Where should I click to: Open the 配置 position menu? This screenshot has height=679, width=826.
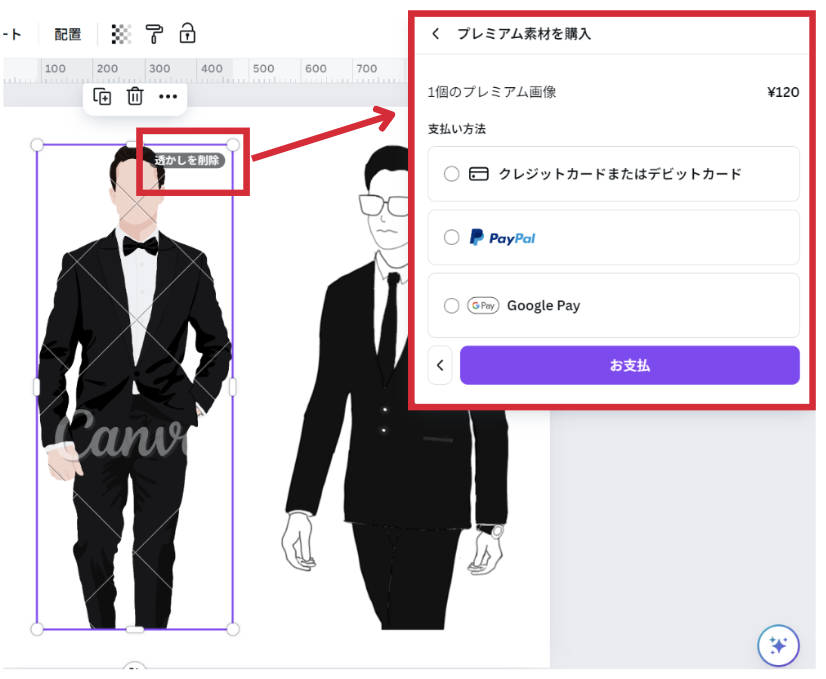pyautogui.click(x=68, y=34)
